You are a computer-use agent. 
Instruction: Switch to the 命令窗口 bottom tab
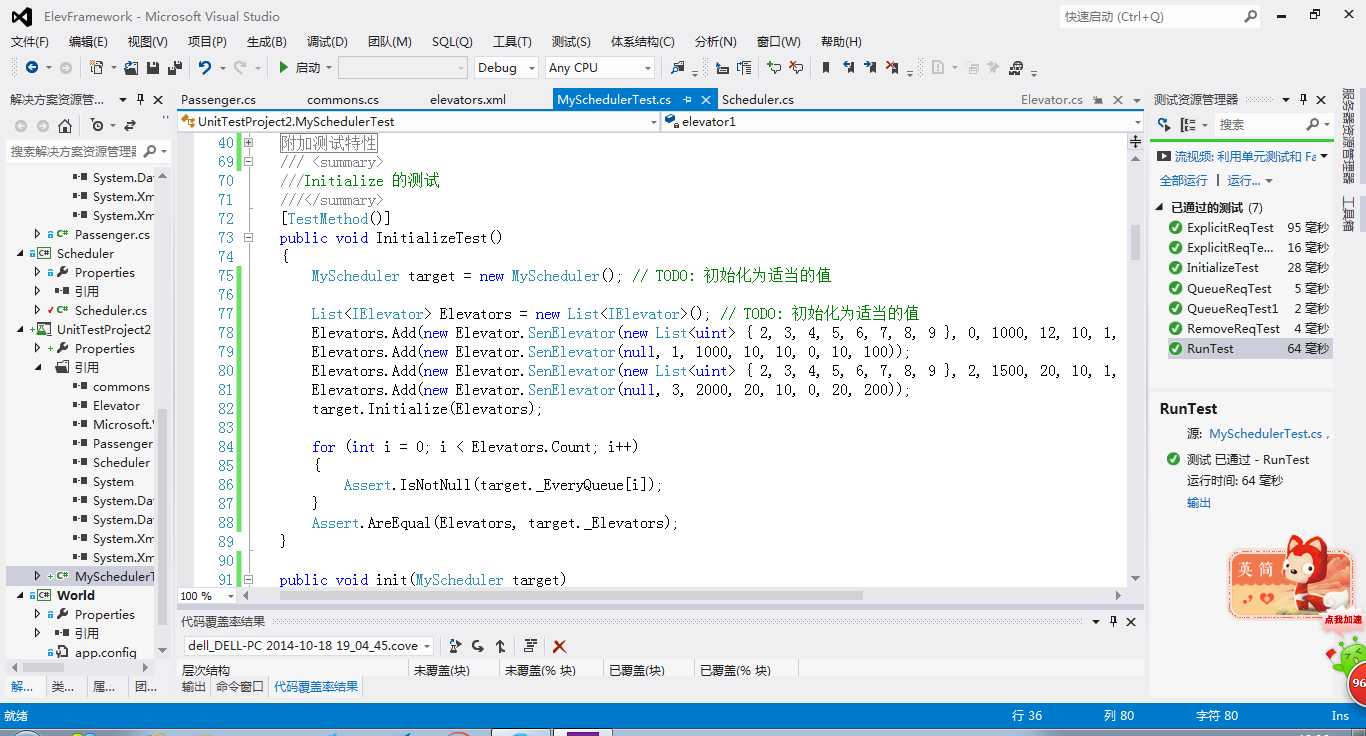(239, 686)
